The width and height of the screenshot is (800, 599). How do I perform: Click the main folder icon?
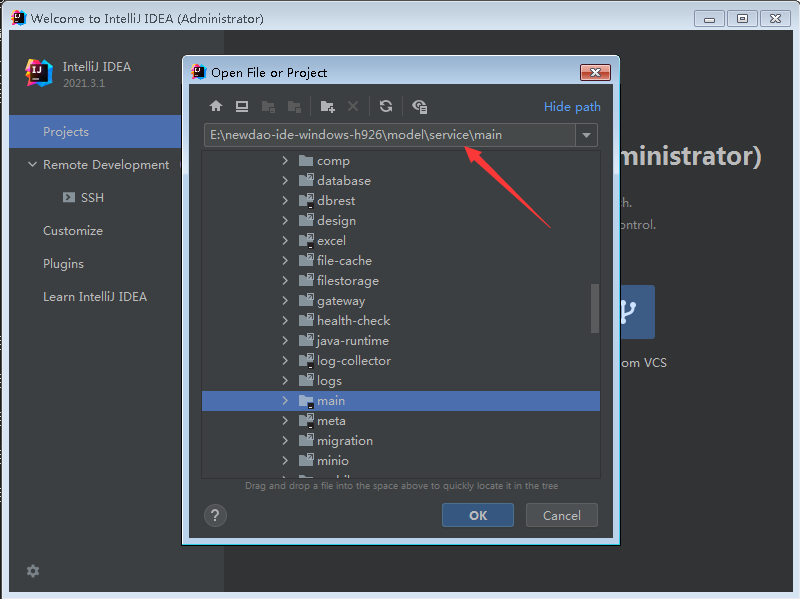point(306,401)
